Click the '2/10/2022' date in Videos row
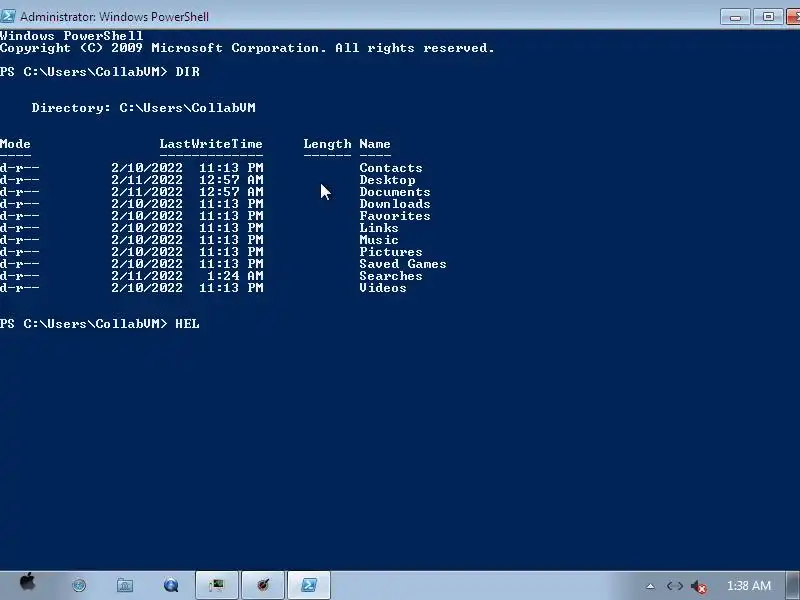Viewport: 800px width, 600px height. [x=147, y=288]
